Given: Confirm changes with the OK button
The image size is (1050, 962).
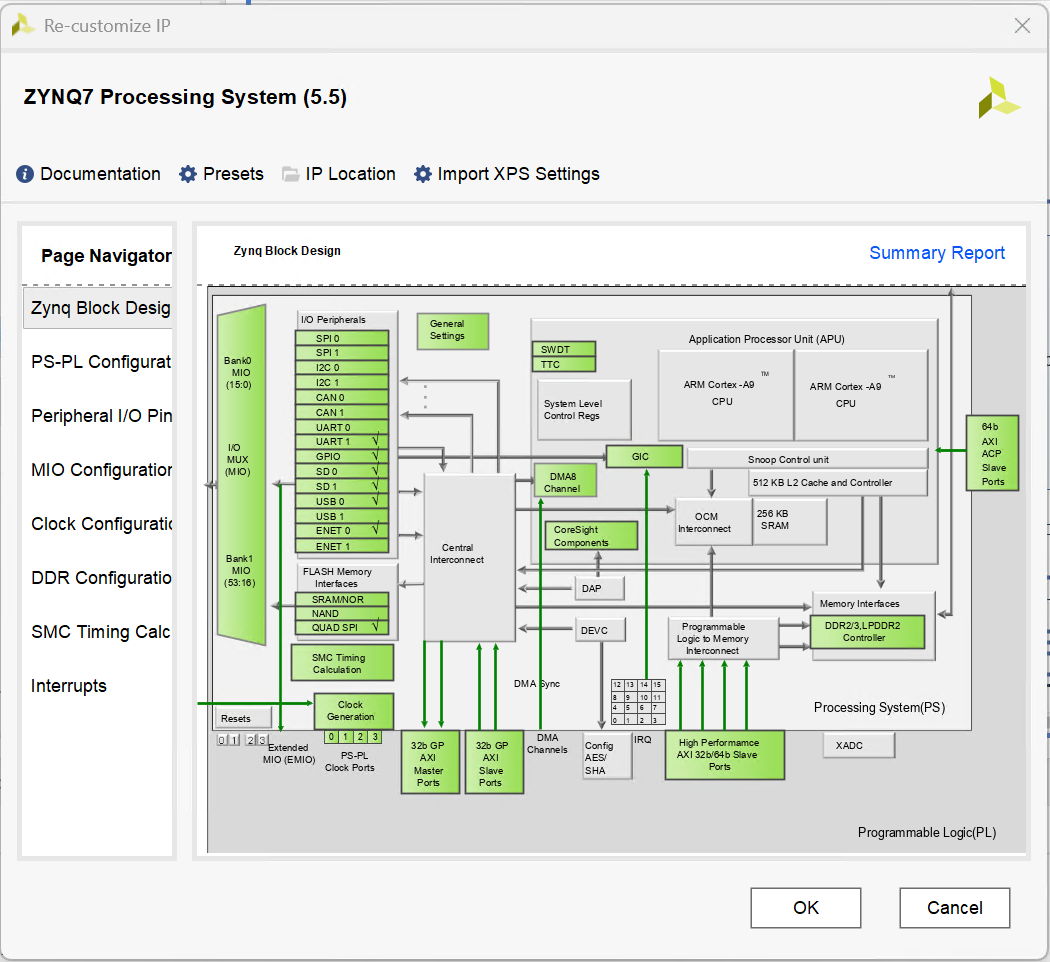Looking at the screenshot, I should (x=805, y=907).
